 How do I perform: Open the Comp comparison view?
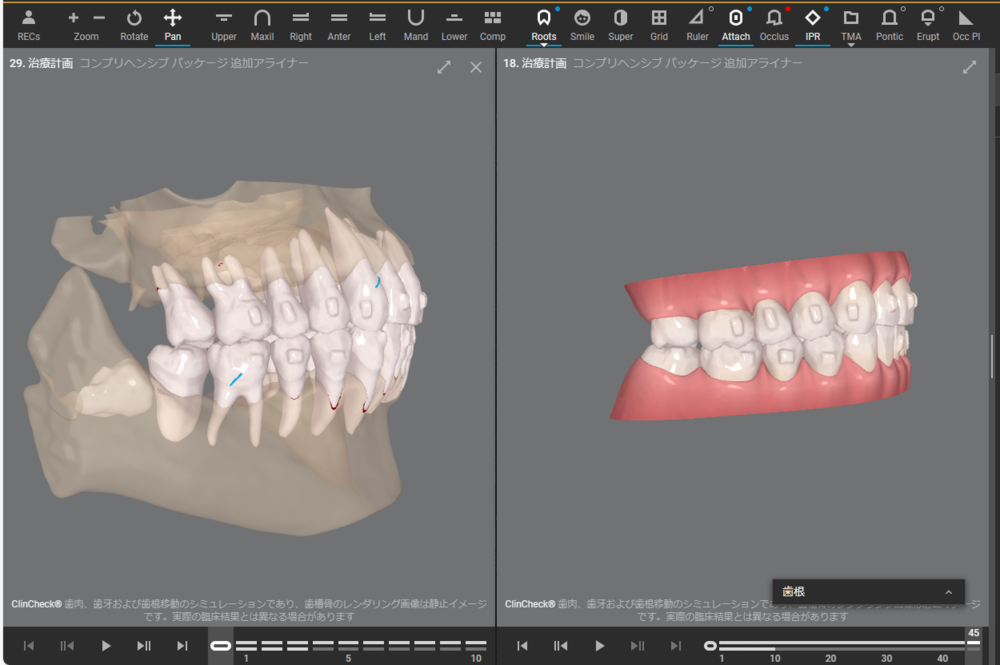click(x=492, y=24)
